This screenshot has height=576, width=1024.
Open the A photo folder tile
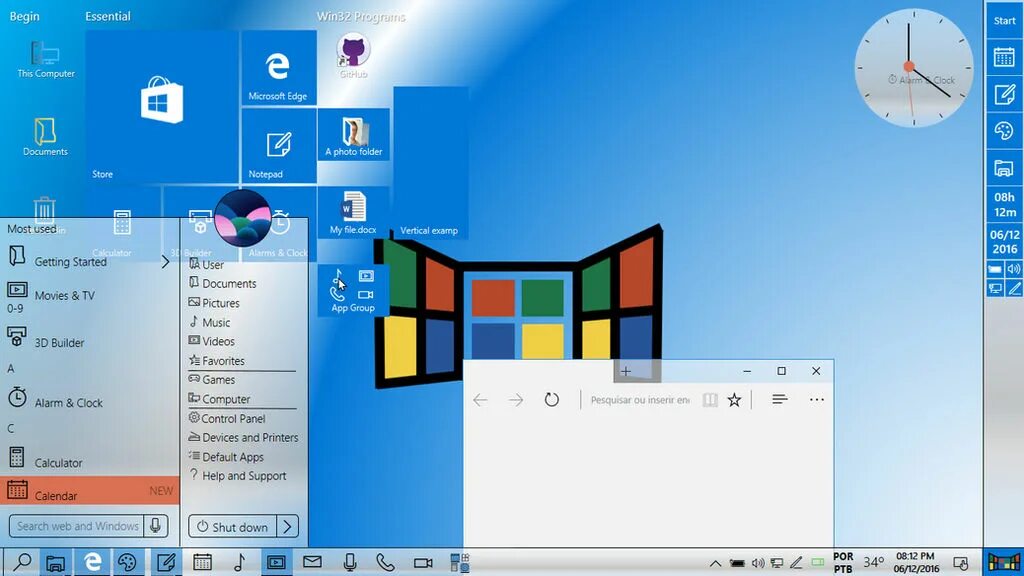[x=353, y=135]
